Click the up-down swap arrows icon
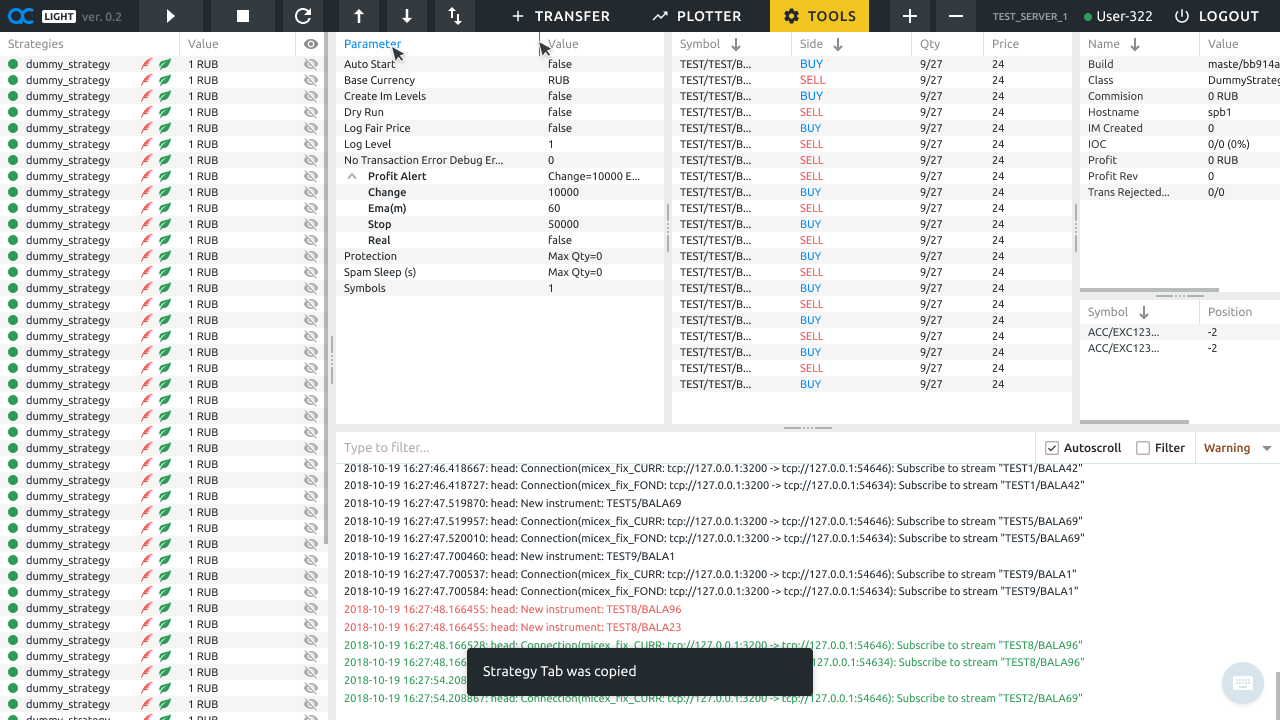The image size is (1280, 720). click(x=455, y=16)
